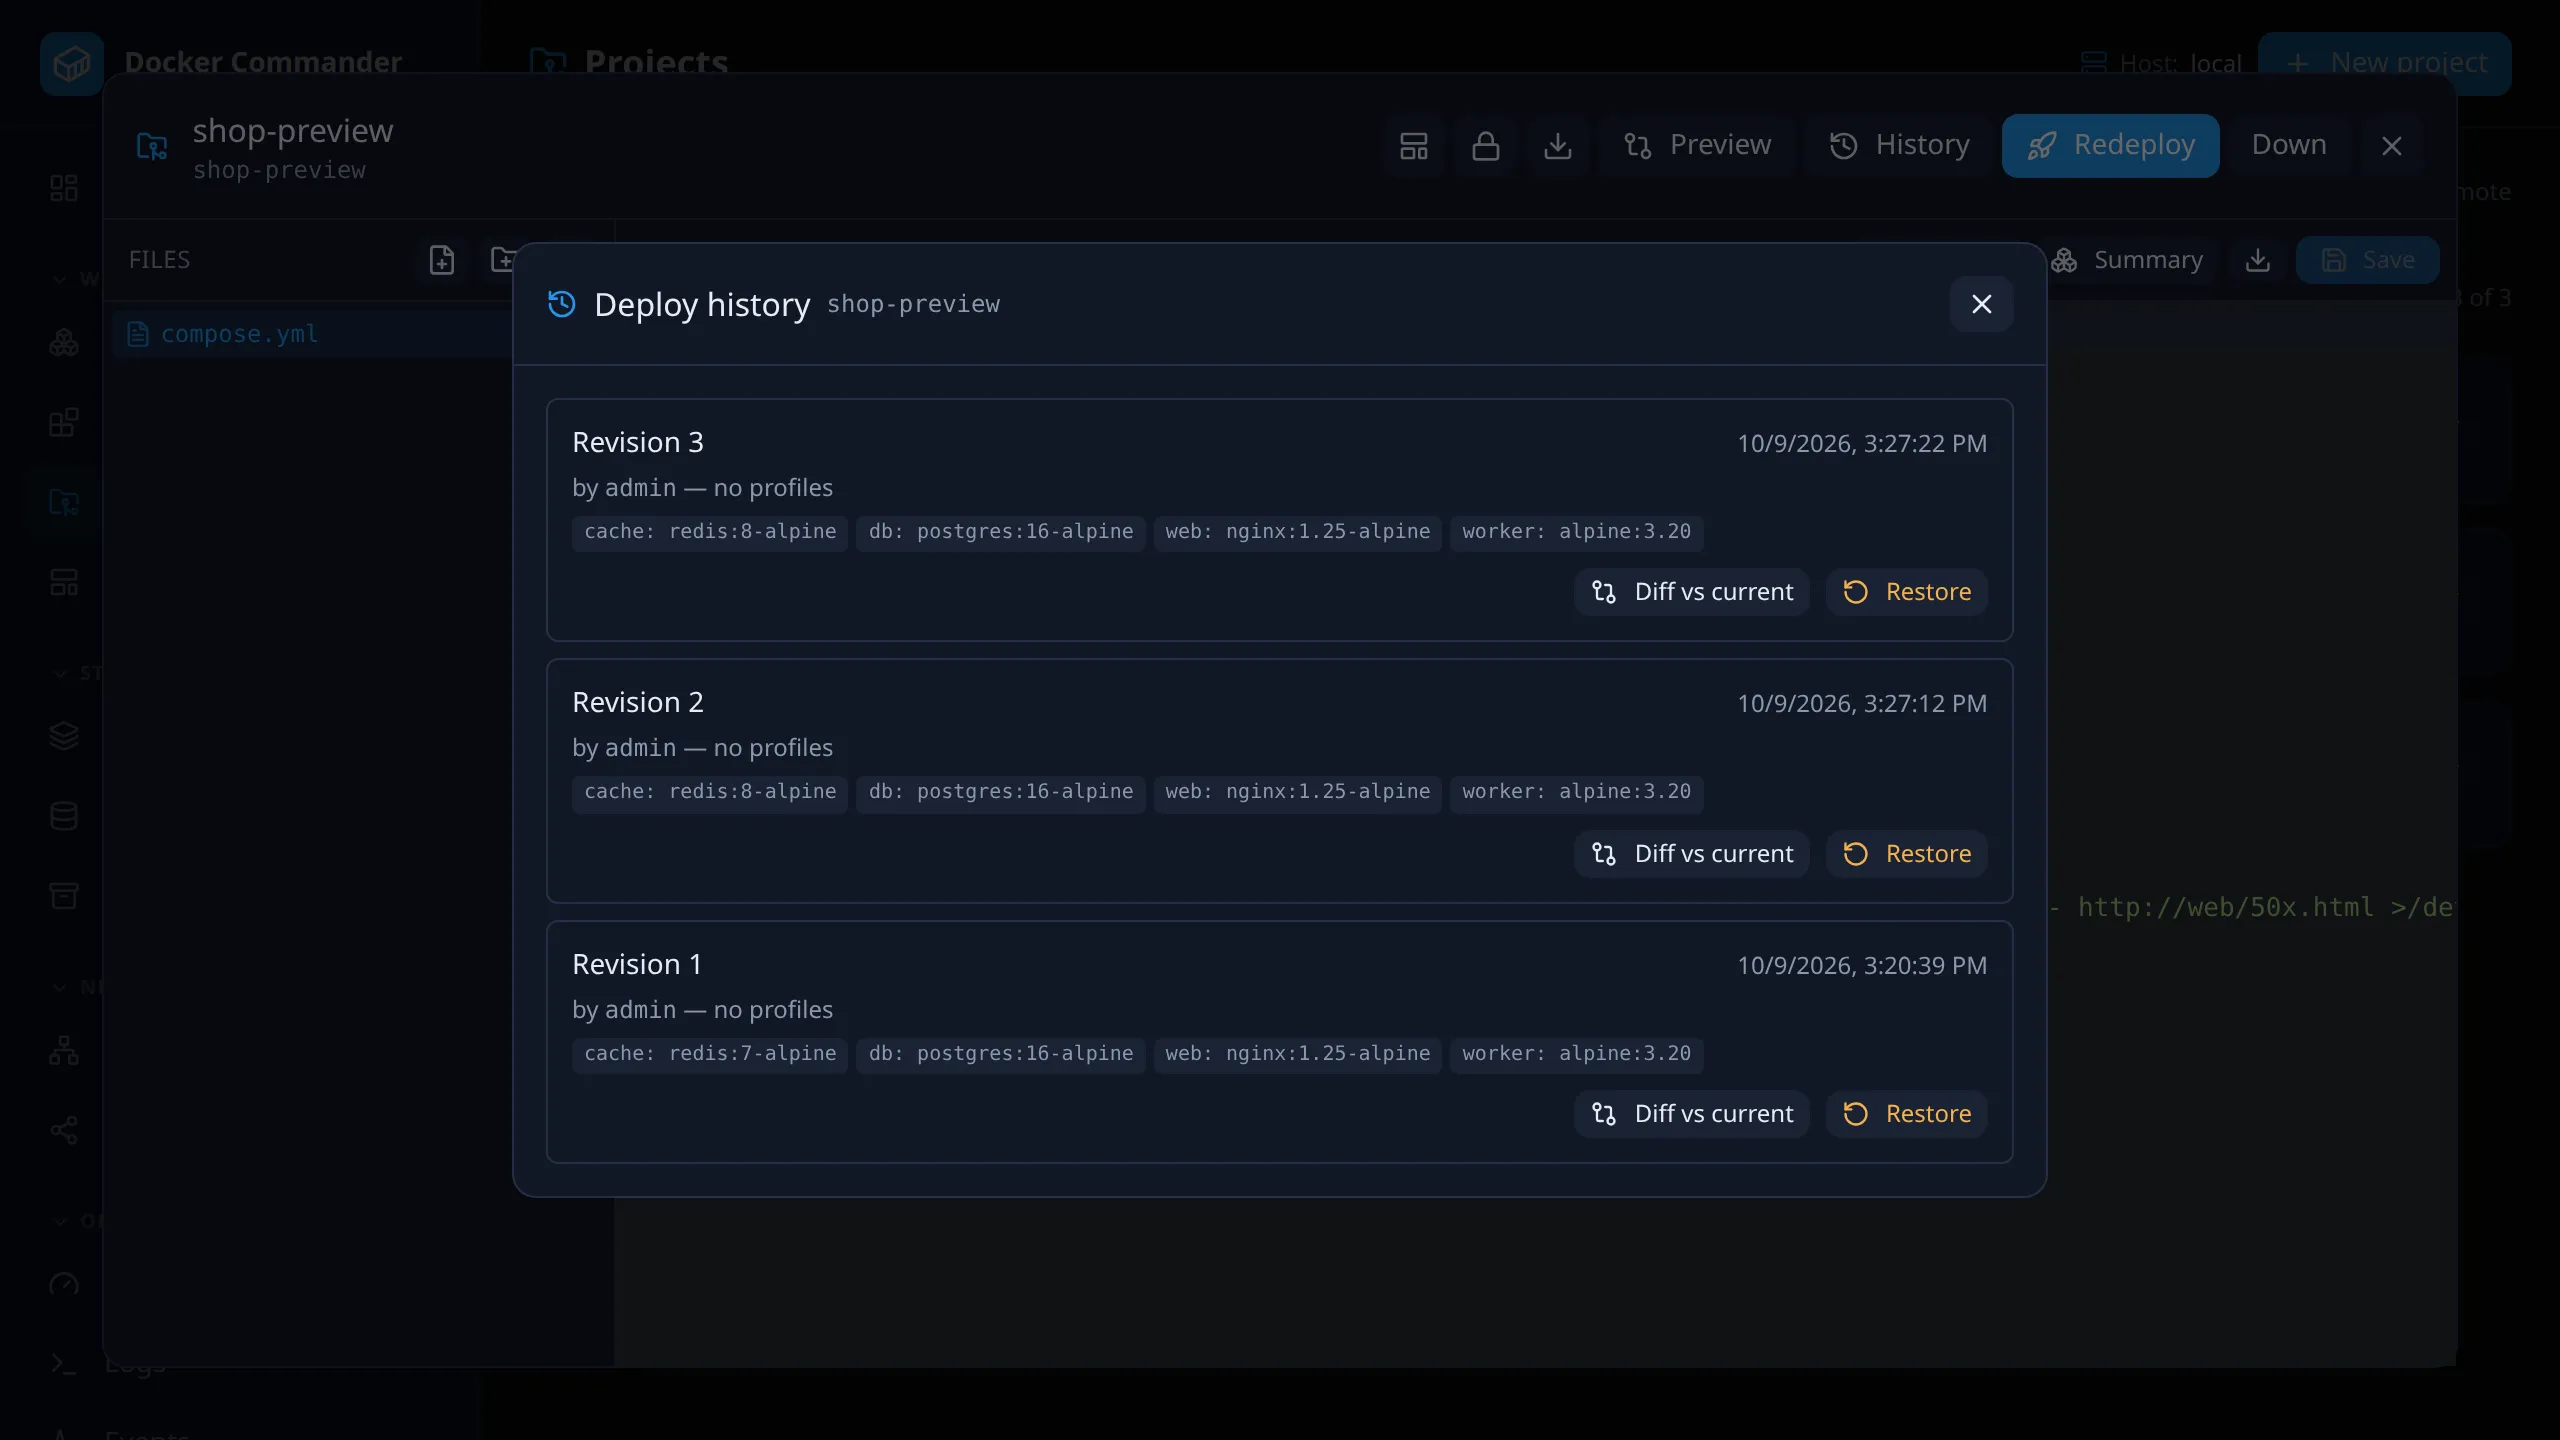
Task: Open the containers cubes icon in sidebar
Action: [x=64, y=343]
